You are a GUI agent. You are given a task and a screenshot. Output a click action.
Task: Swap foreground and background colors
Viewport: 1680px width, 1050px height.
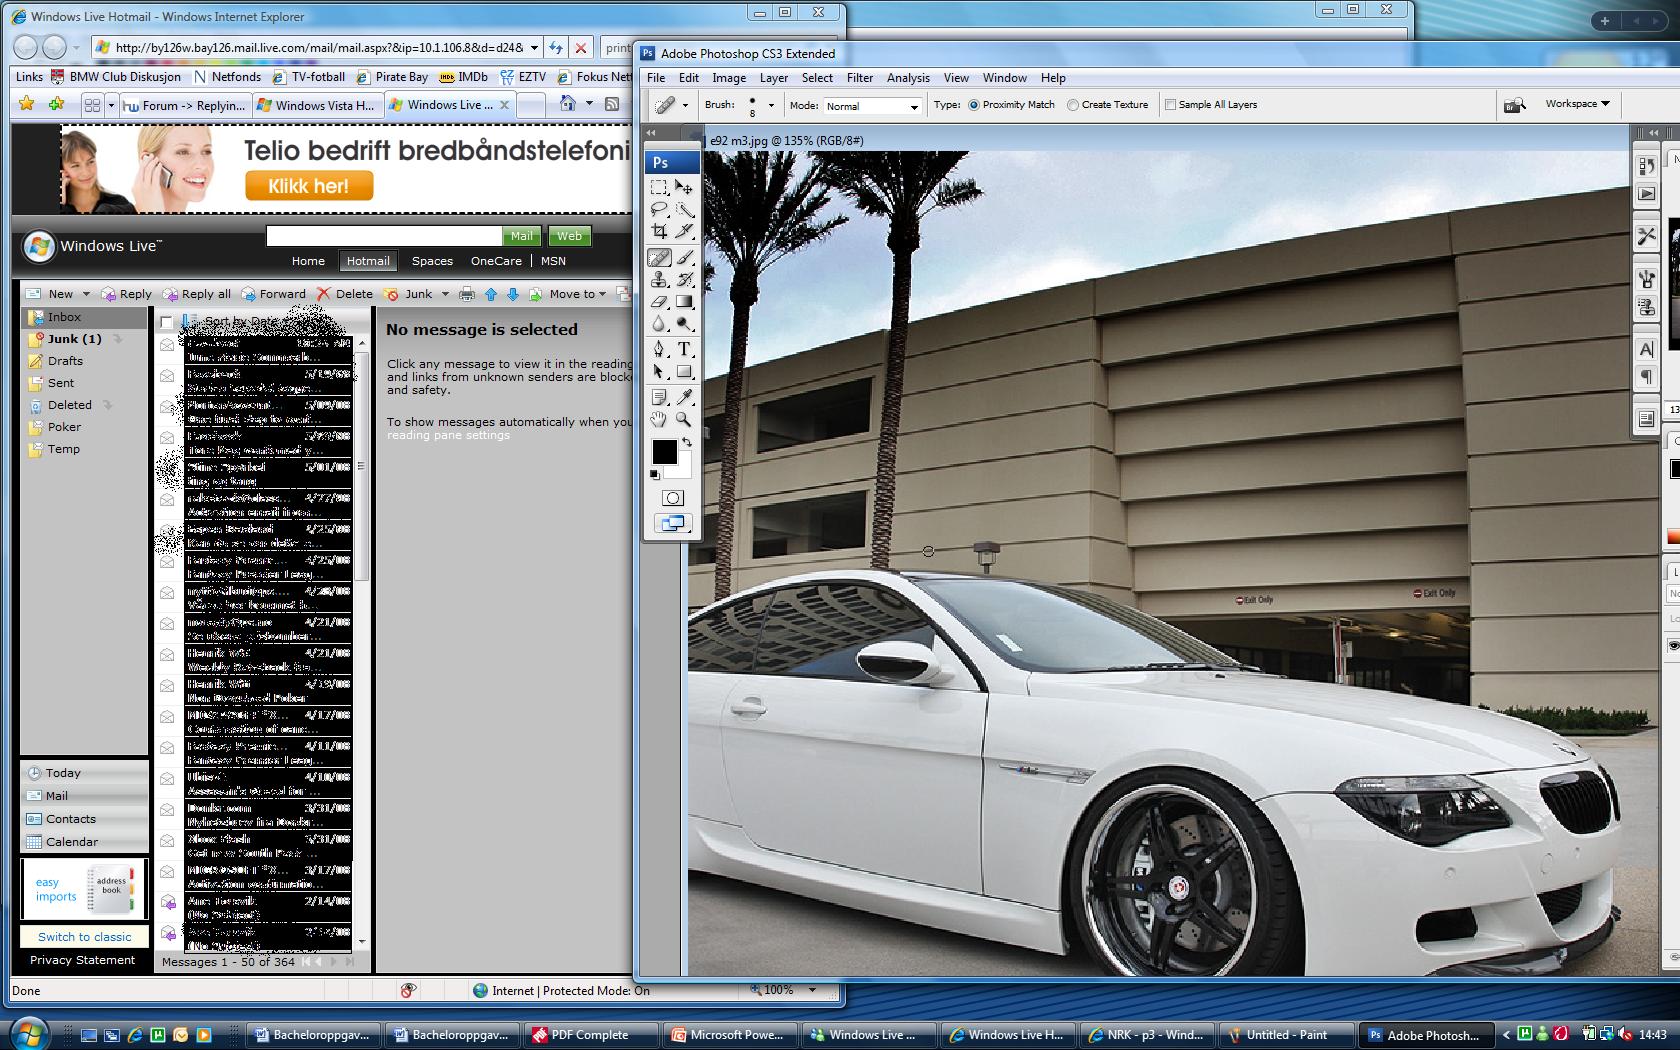687,441
